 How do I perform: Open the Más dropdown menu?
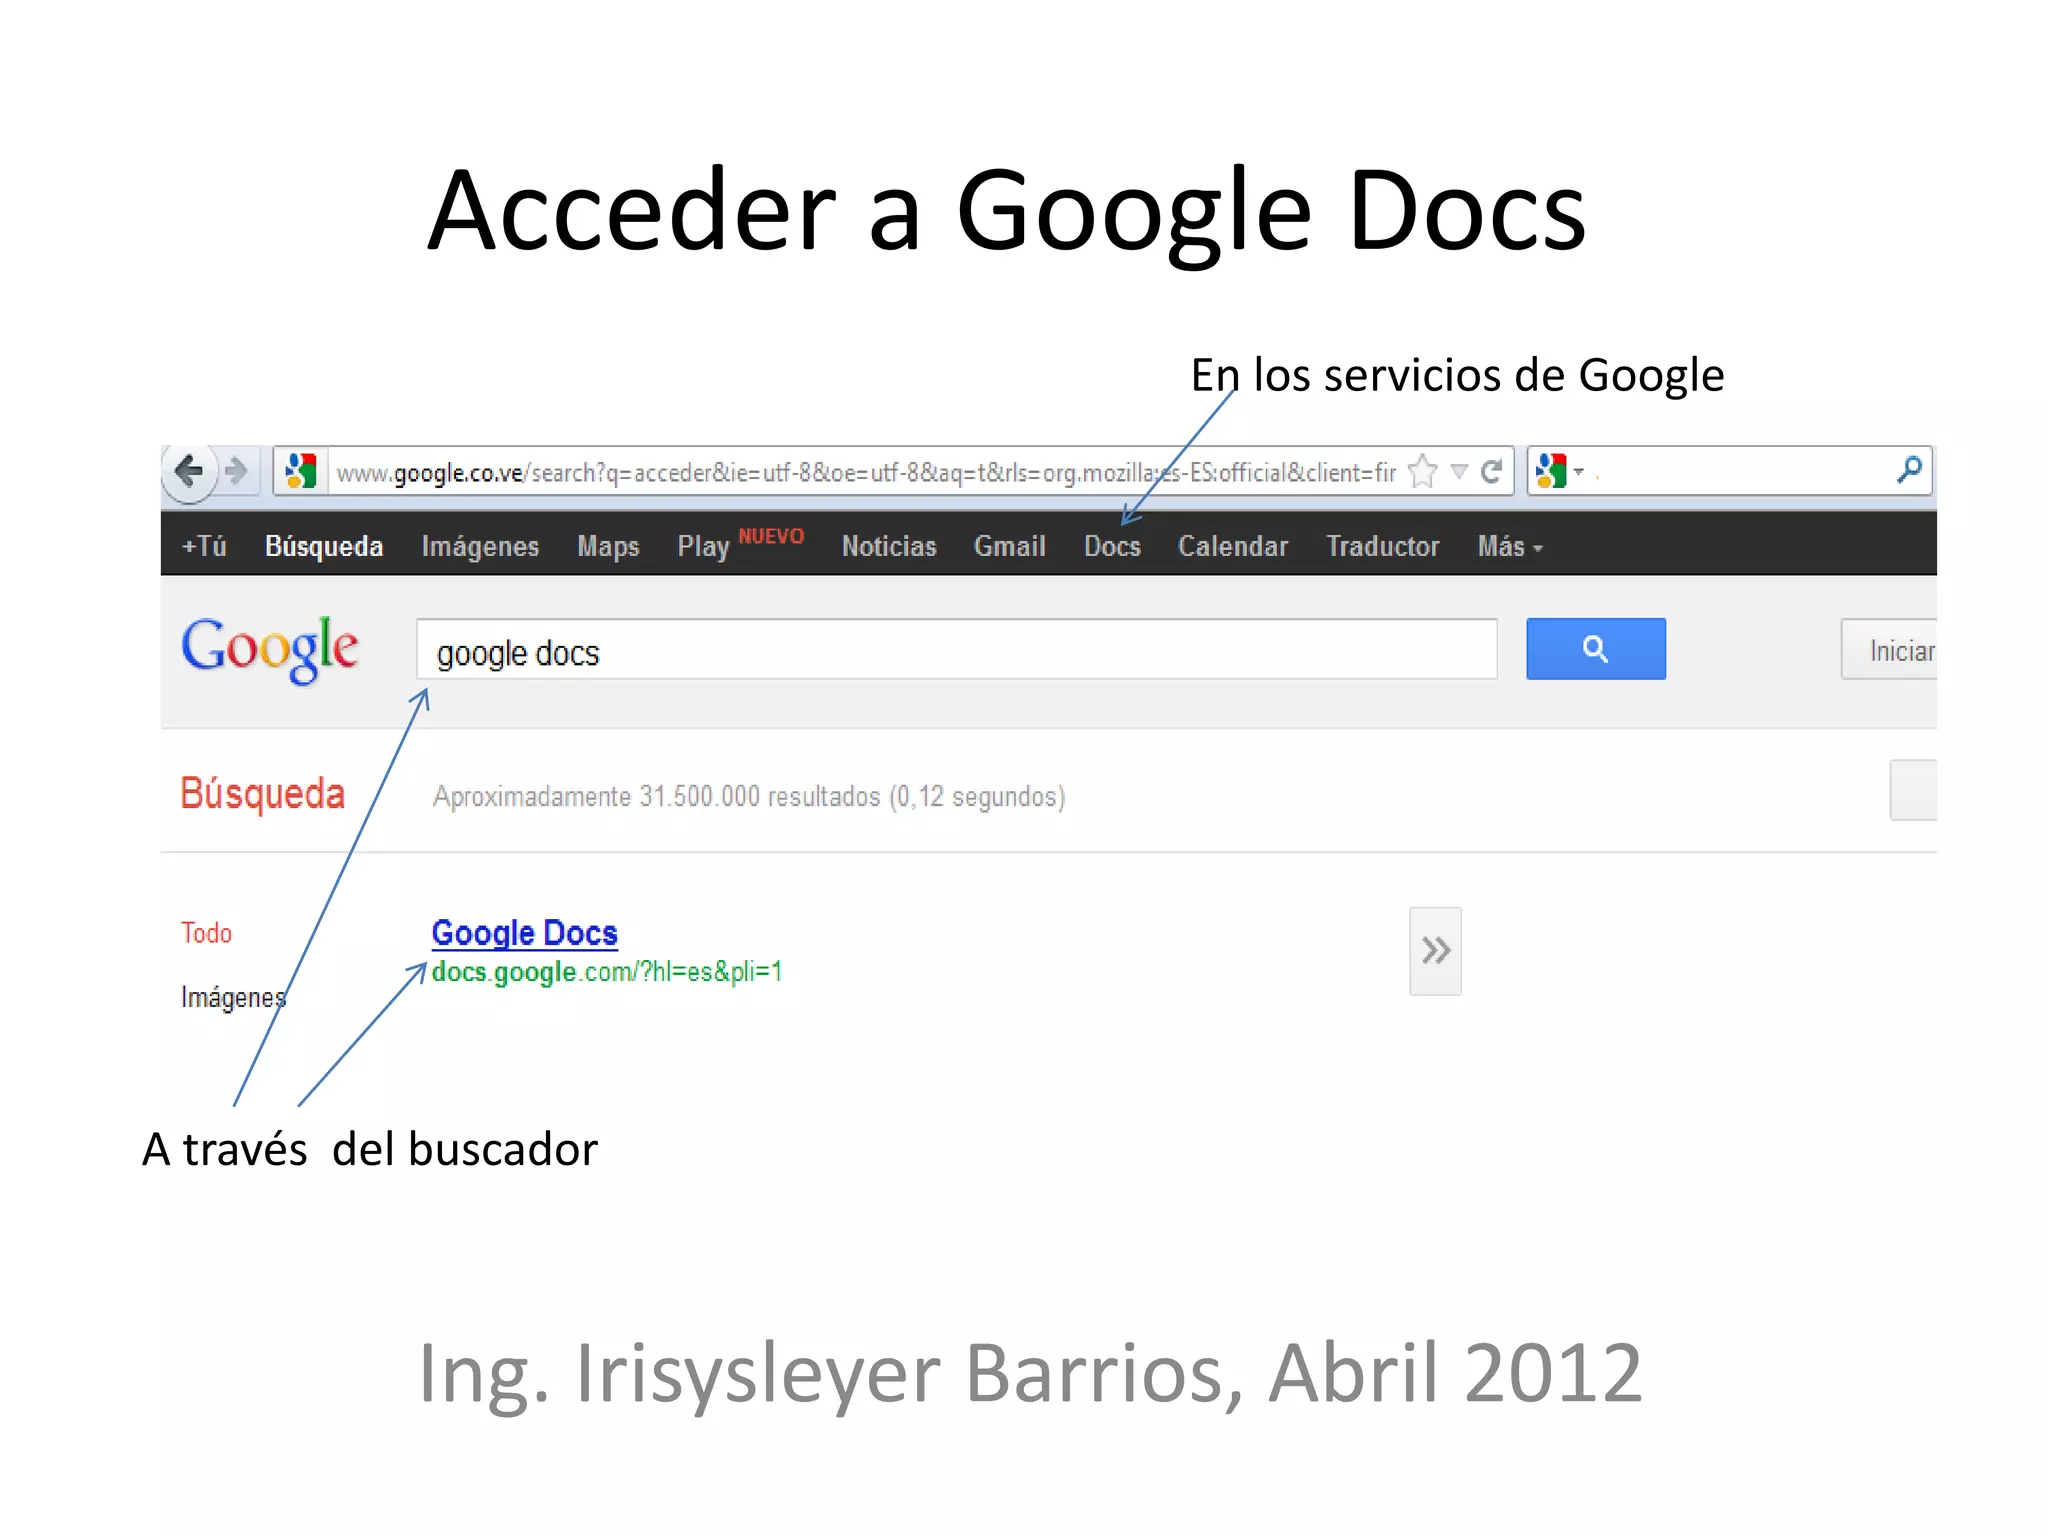[1509, 546]
